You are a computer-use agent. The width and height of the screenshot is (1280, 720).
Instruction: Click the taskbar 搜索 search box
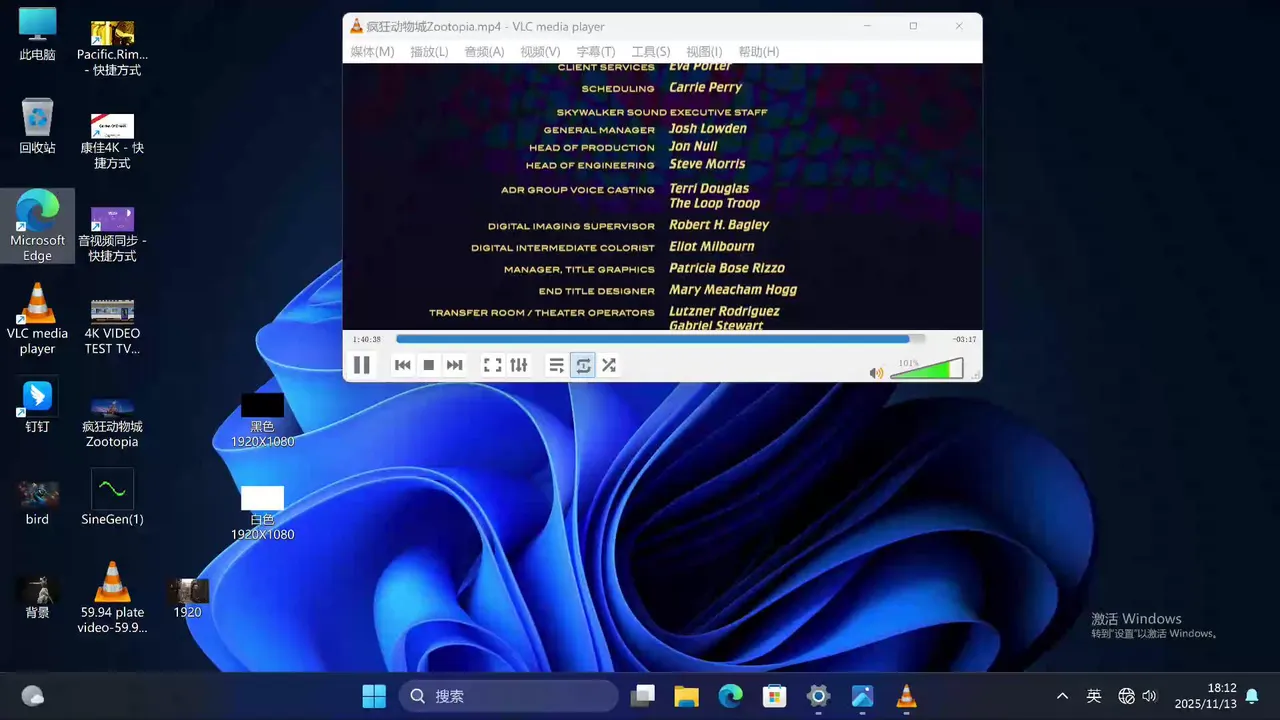coord(509,696)
